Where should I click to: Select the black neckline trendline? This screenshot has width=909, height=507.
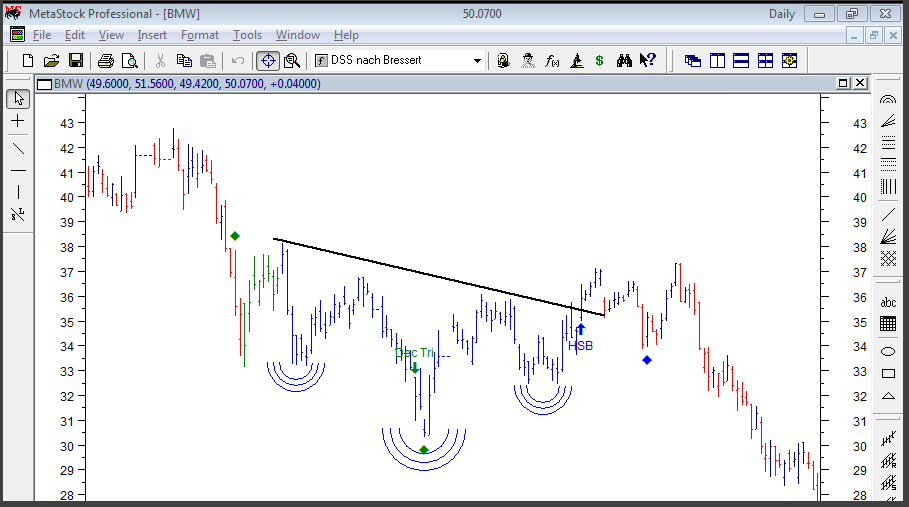click(x=439, y=277)
